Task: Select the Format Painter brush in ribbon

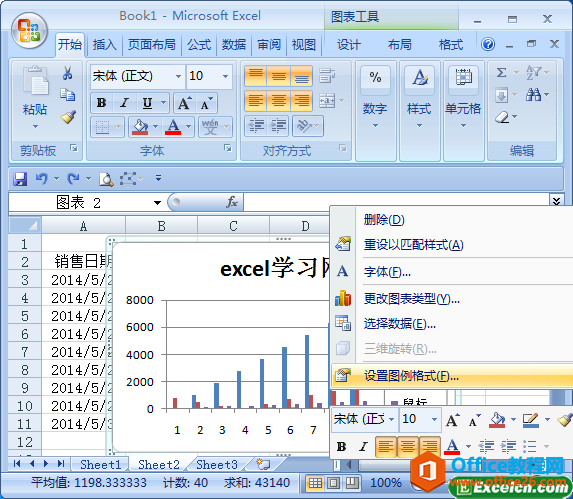Action: [x=68, y=117]
